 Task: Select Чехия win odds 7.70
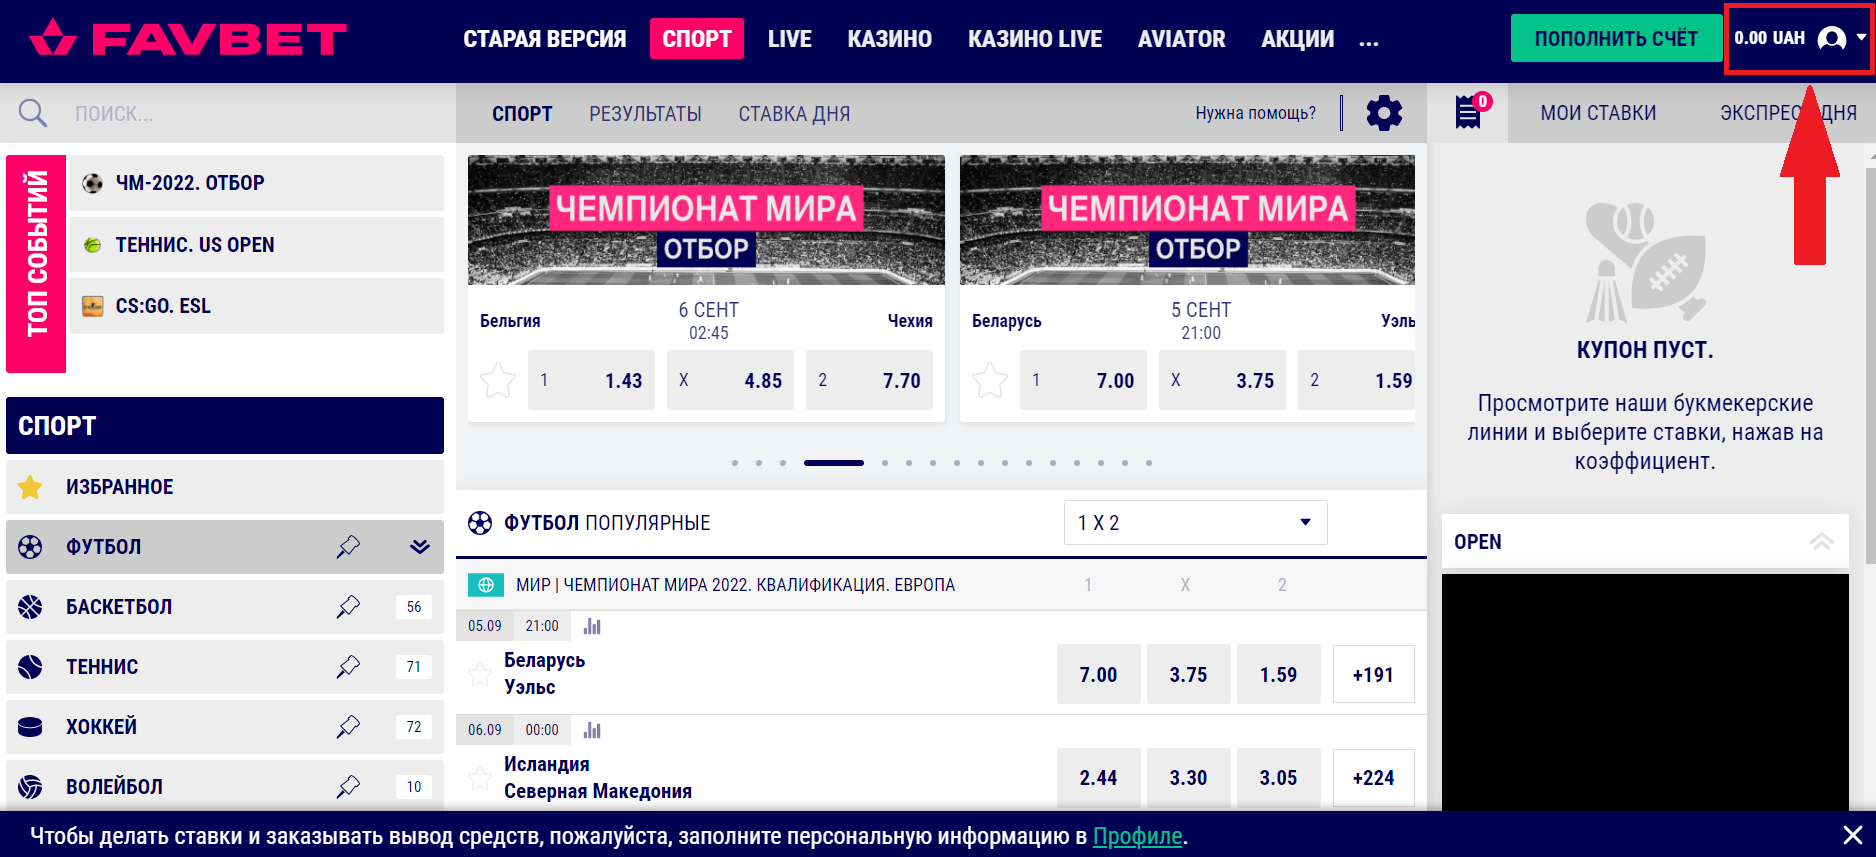[869, 380]
